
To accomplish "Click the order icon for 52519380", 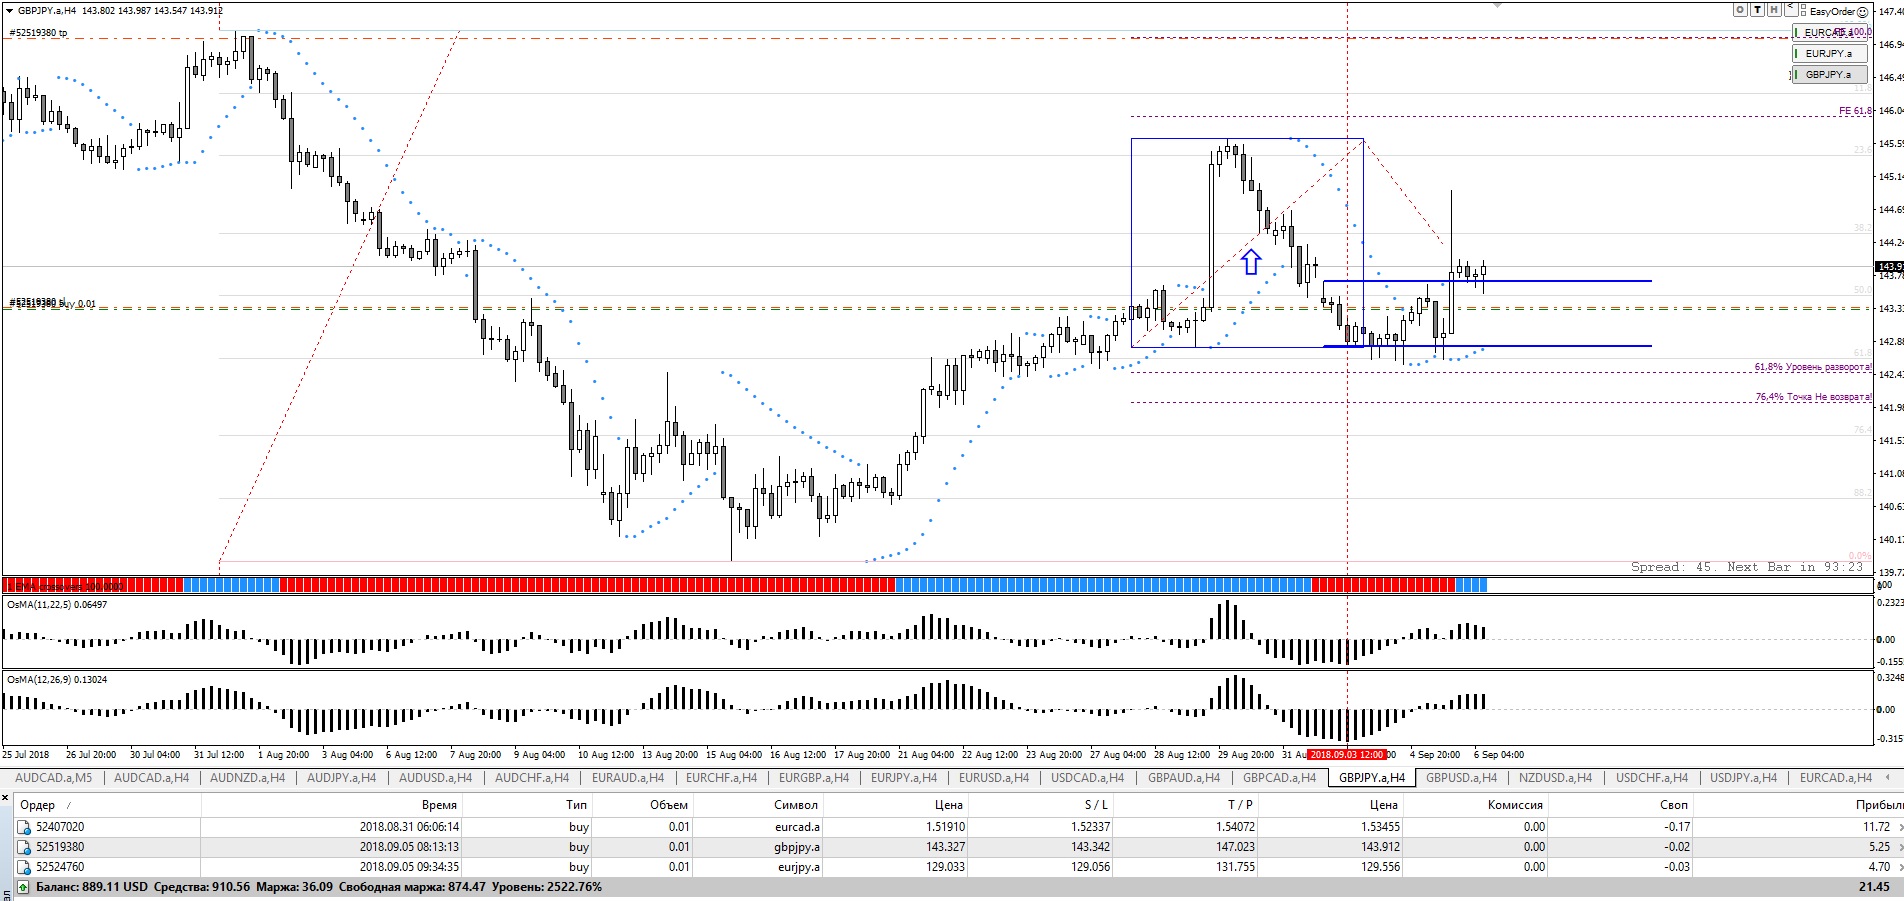I will pos(24,848).
